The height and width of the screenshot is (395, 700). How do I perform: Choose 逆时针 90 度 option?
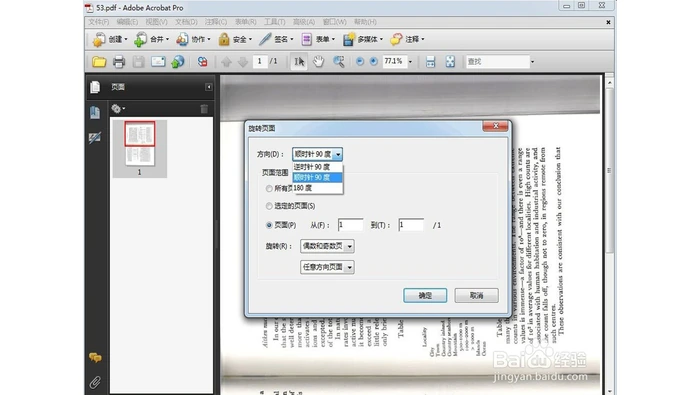click(x=317, y=167)
